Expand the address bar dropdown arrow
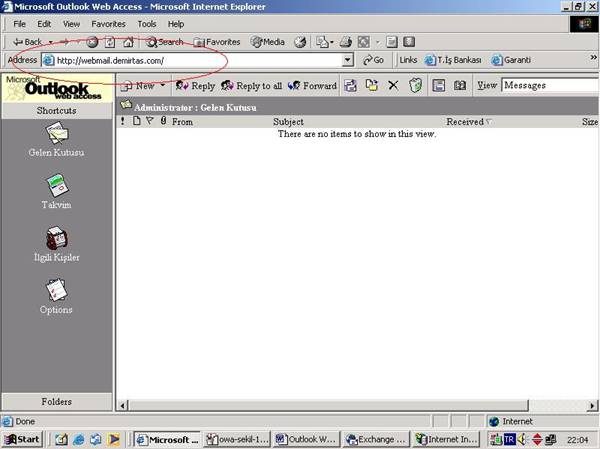The width and height of the screenshot is (600, 449). coord(347,60)
